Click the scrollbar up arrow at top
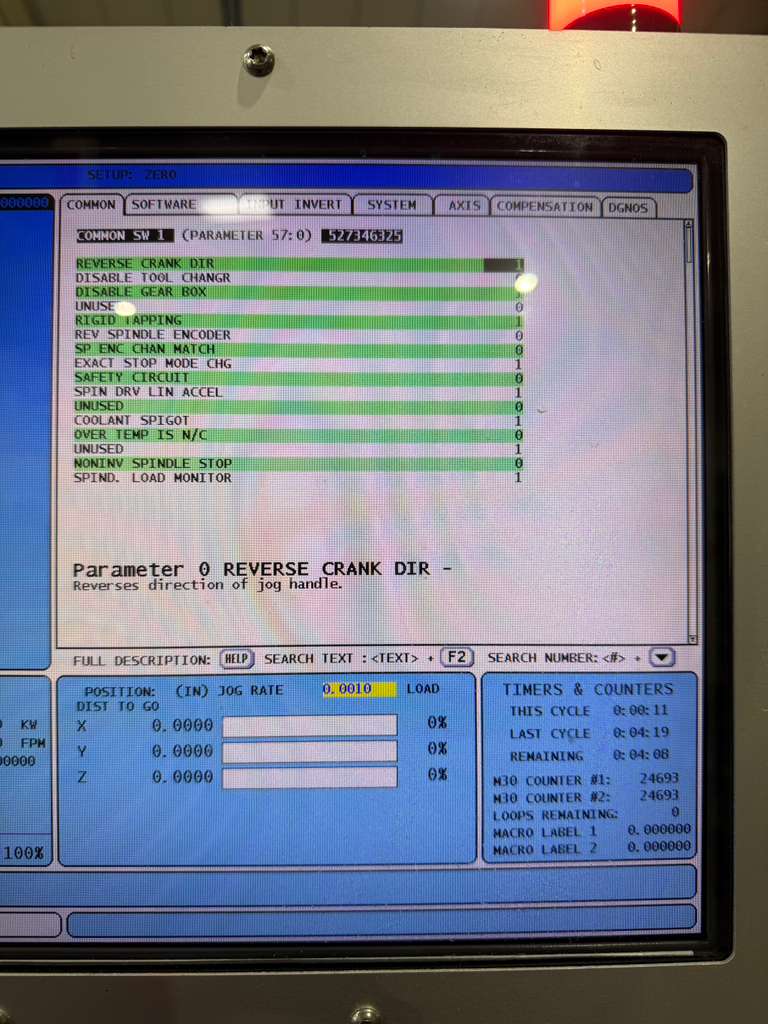 click(x=688, y=225)
